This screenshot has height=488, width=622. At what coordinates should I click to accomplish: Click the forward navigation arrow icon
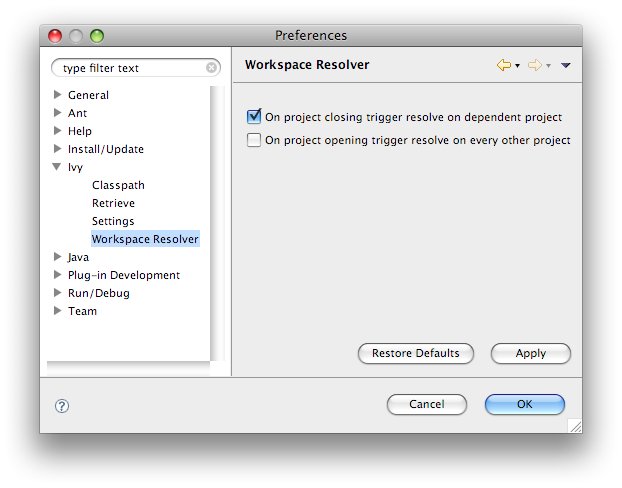click(534, 65)
